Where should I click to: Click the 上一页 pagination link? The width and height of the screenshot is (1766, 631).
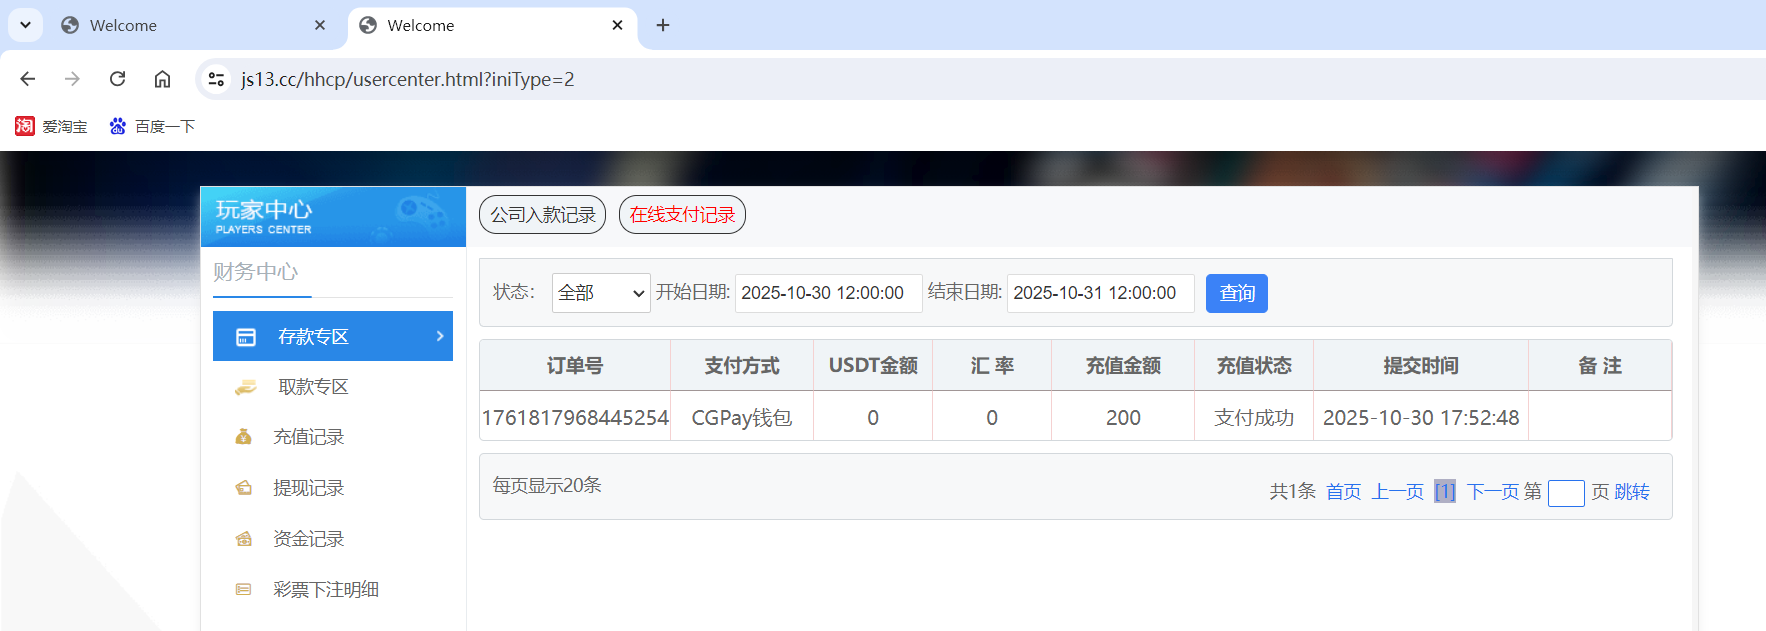[1397, 492]
